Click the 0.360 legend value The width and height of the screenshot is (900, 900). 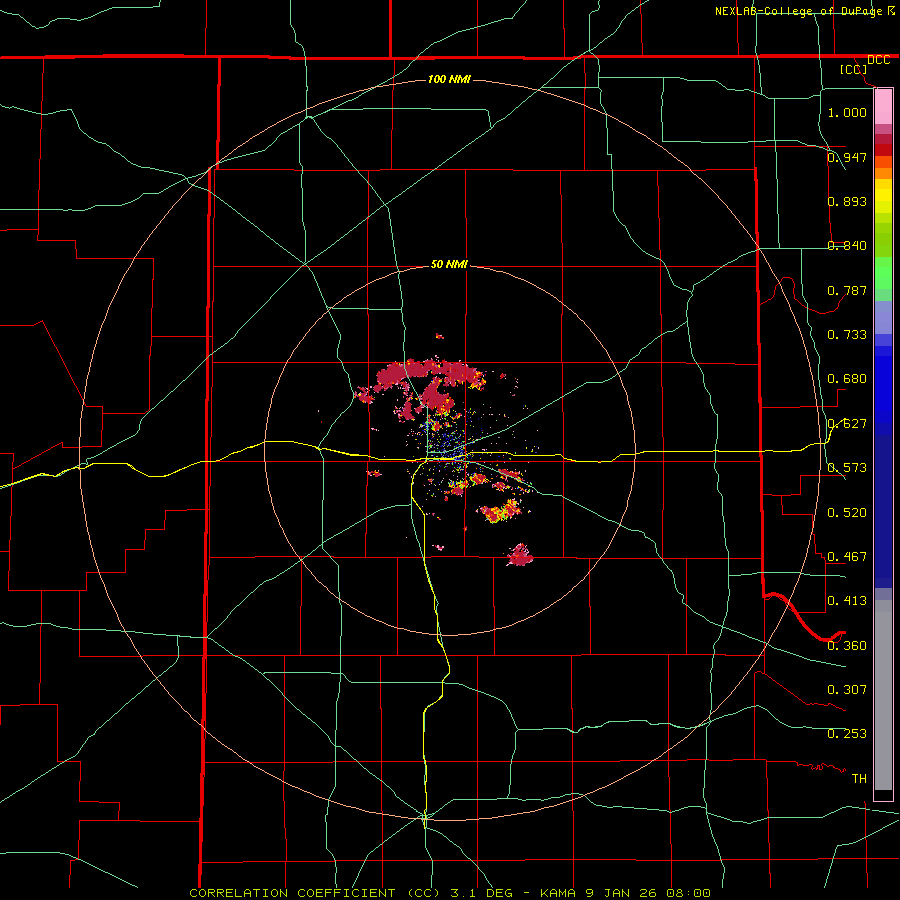click(x=847, y=645)
